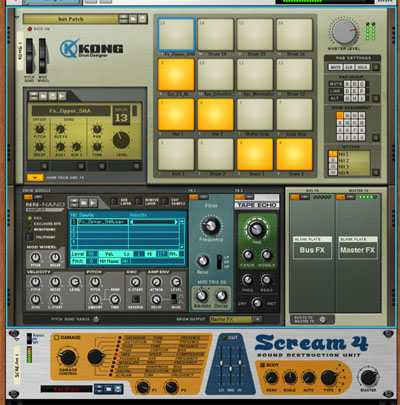Assign pad to Link group D

pos(347,91)
